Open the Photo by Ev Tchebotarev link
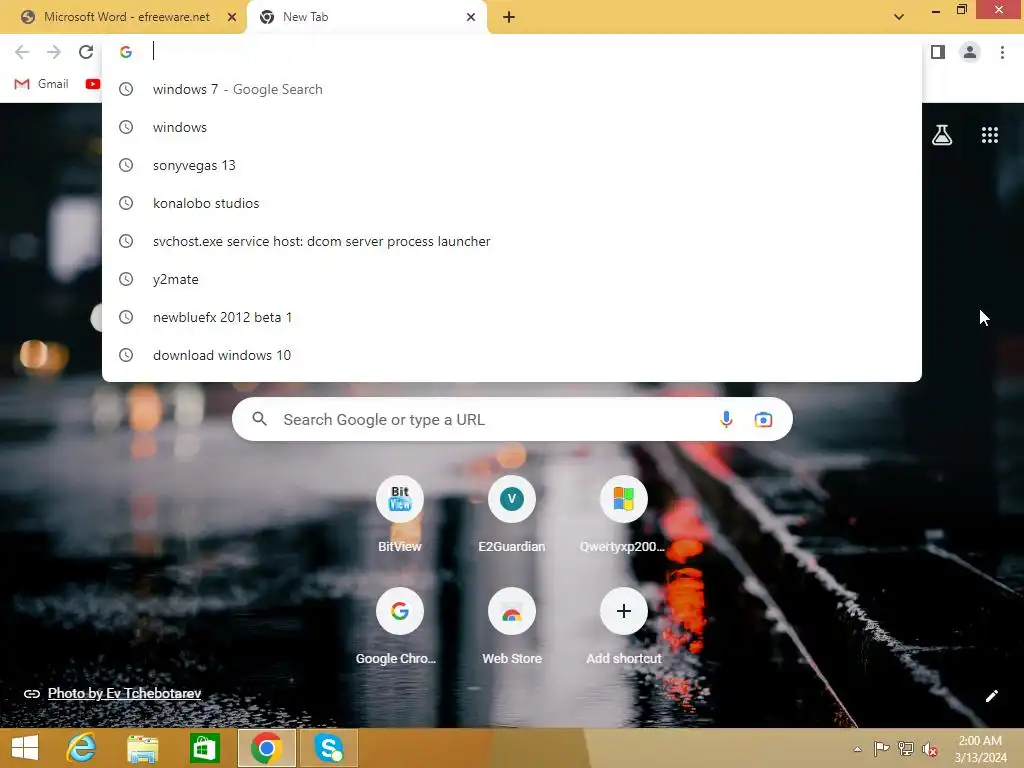The height and width of the screenshot is (768, 1024). pos(124,694)
